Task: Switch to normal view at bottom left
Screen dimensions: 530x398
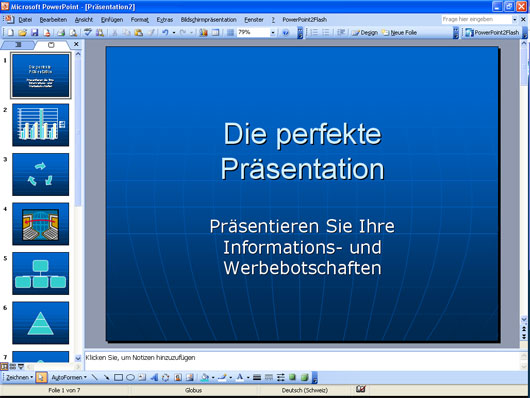Action: [x=4, y=367]
